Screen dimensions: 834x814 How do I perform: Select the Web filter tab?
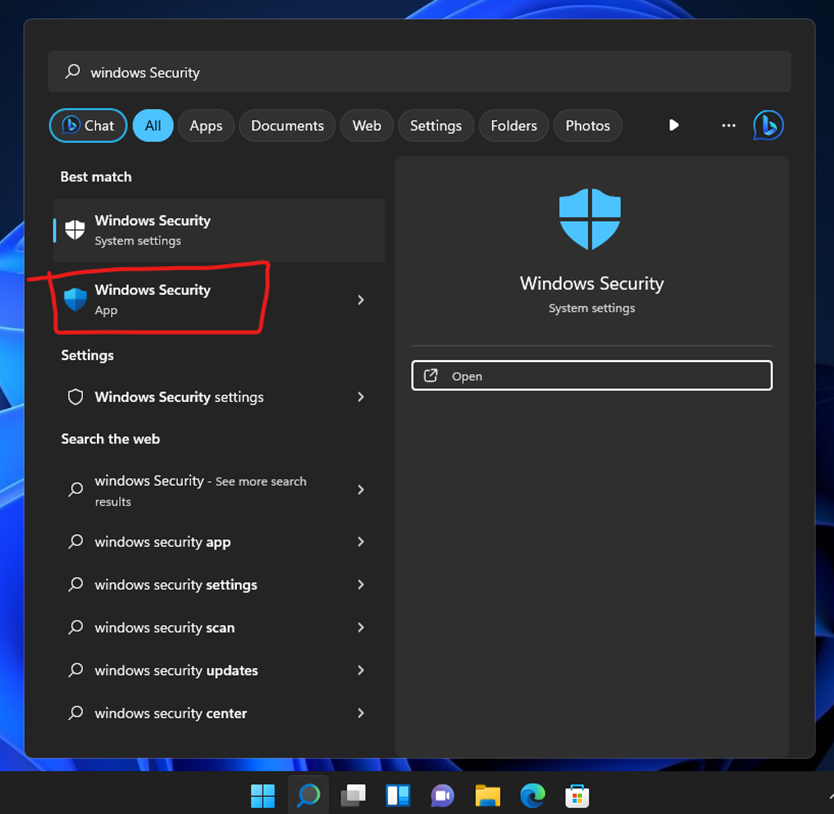coord(366,126)
